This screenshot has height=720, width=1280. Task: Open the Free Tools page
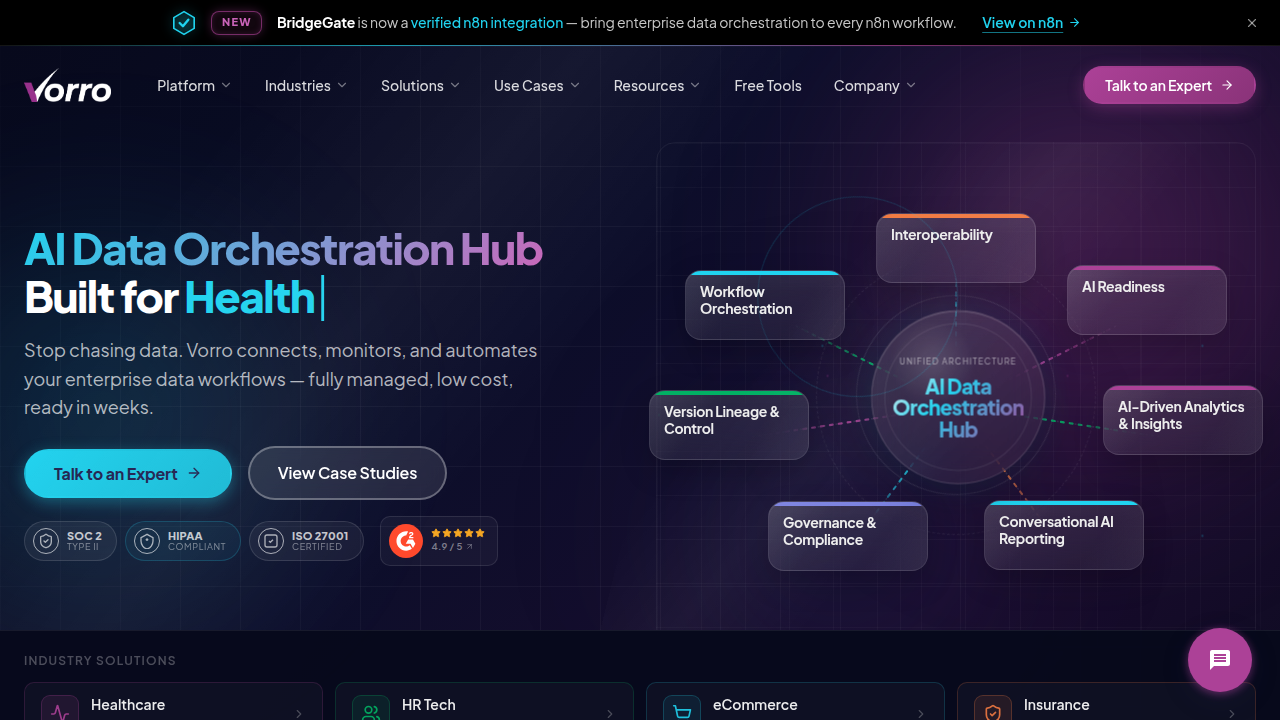(x=768, y=86)
